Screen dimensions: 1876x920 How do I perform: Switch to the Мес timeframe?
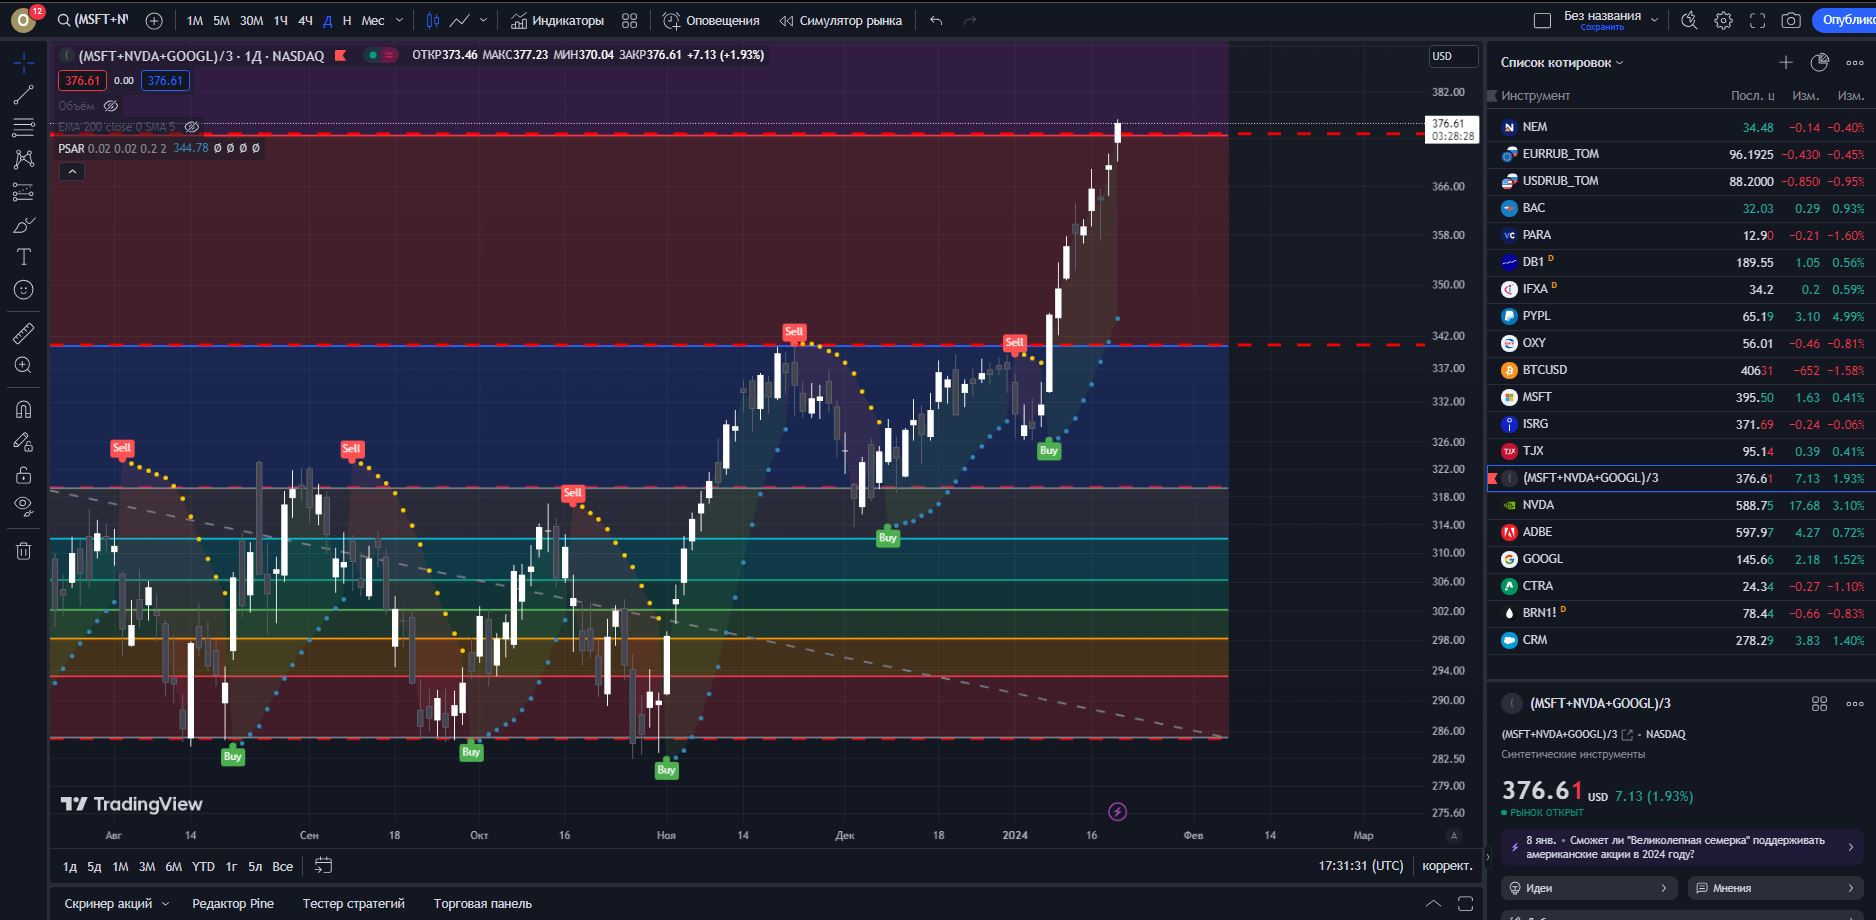click(373, 20)
